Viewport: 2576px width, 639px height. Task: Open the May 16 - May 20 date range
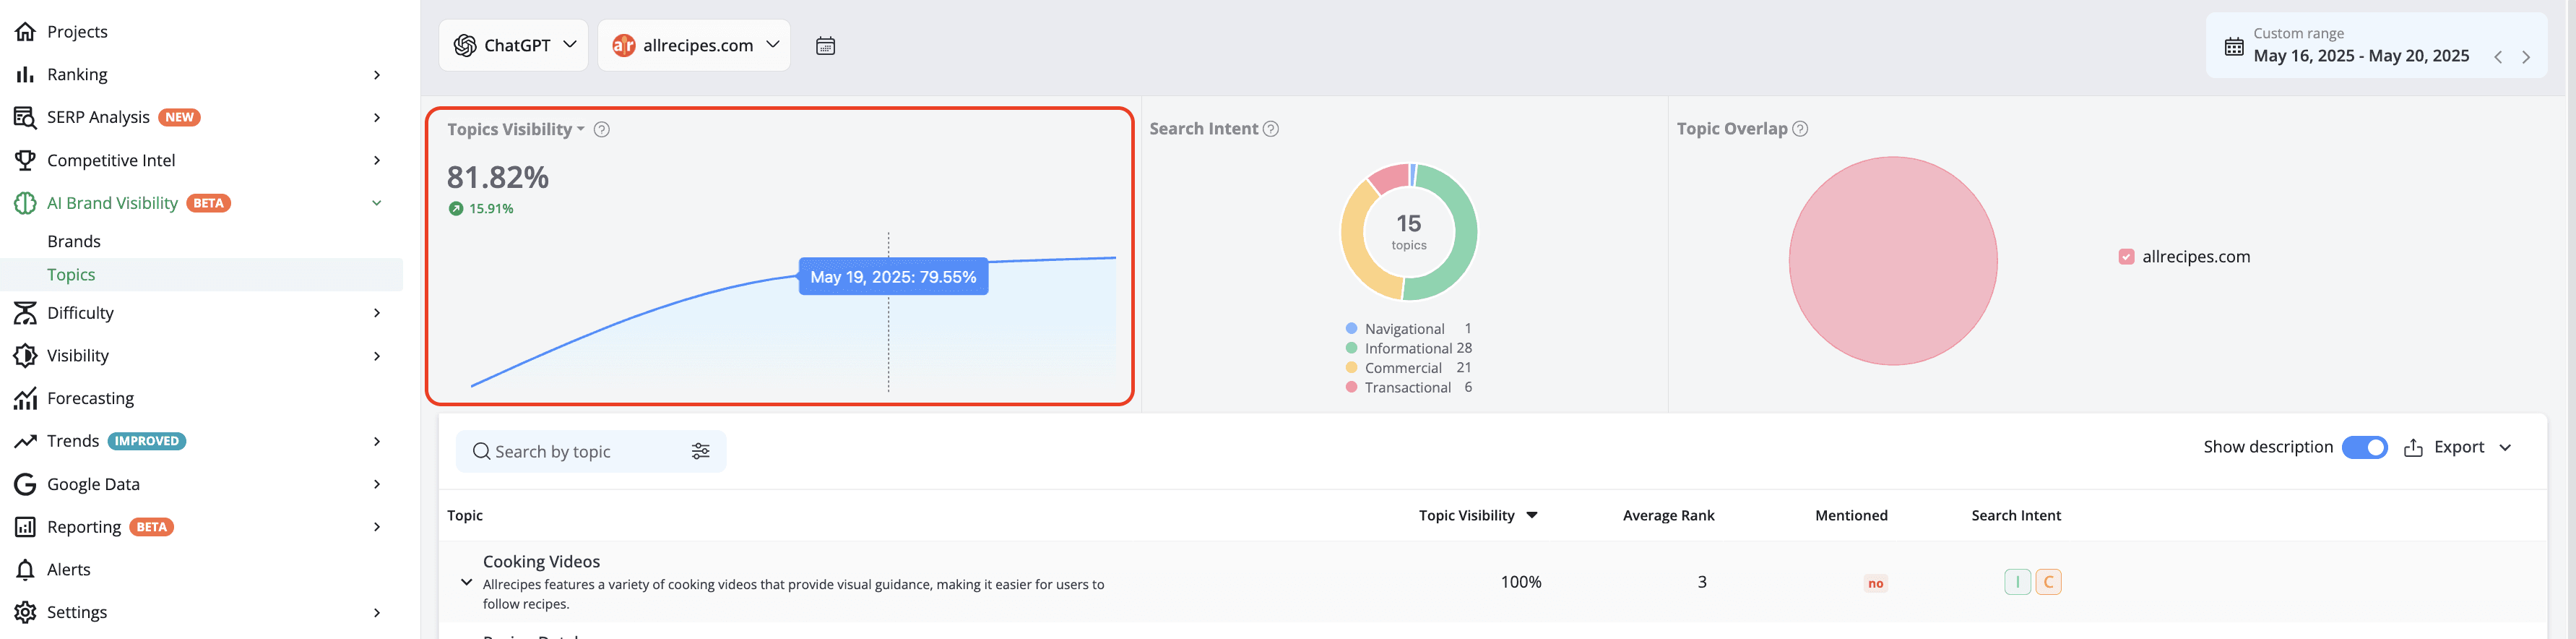click(x=2361, y=56)
